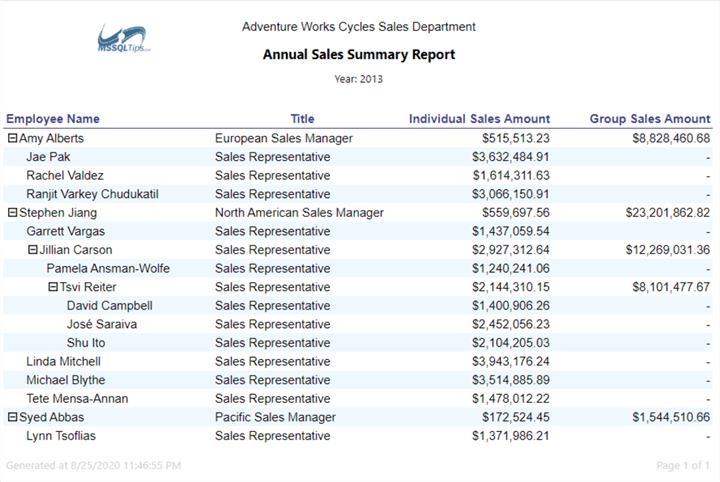
Task: Click the $3,066,150.91 sales amount
Action: point(511,194)
